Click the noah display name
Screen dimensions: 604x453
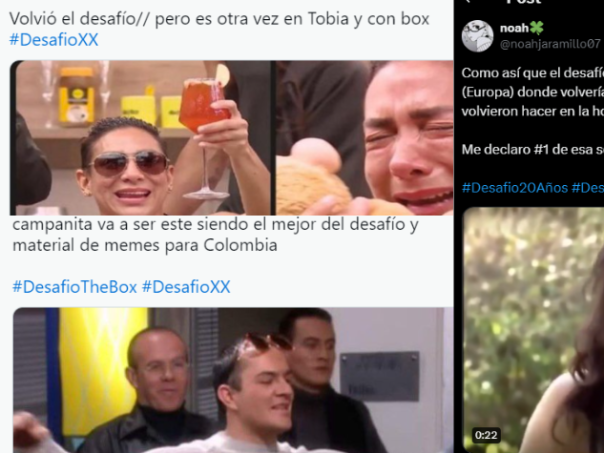514,28
